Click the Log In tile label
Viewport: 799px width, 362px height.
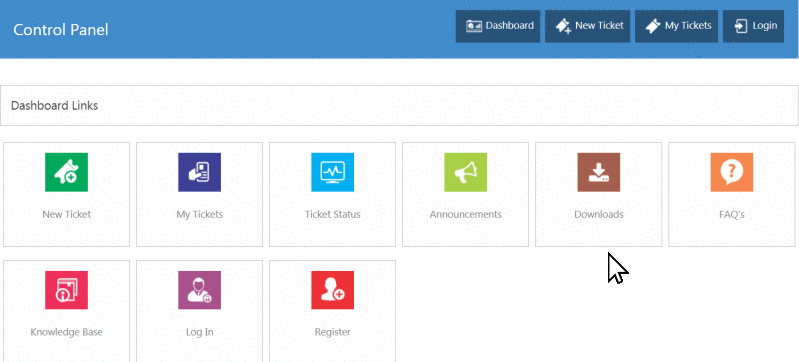[199, 332]
